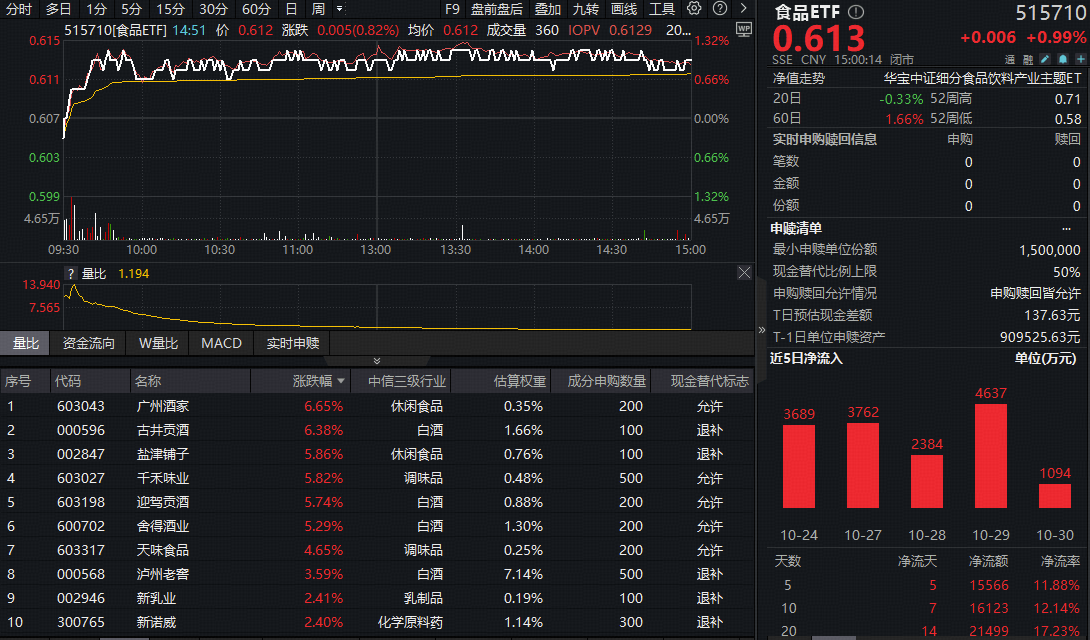Sort by 涨跌幅 column arrow
This screenshot has height=640, width=1090.
[343, 381]
